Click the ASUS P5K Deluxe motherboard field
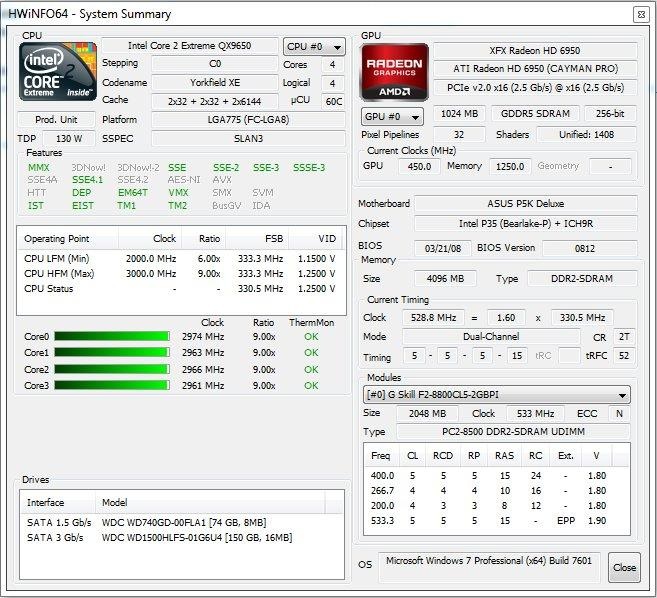Viewport: 657px width, 598px height. coord(525,204)
